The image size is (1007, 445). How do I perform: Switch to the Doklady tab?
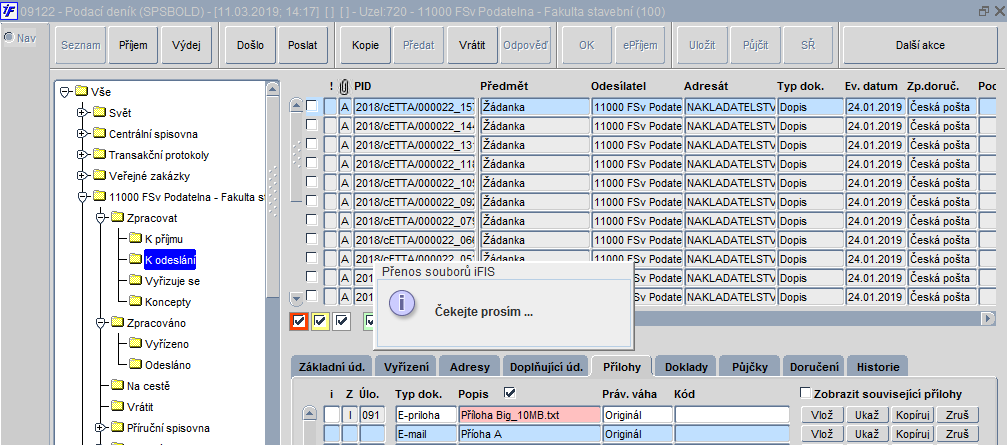click(686, 367)
